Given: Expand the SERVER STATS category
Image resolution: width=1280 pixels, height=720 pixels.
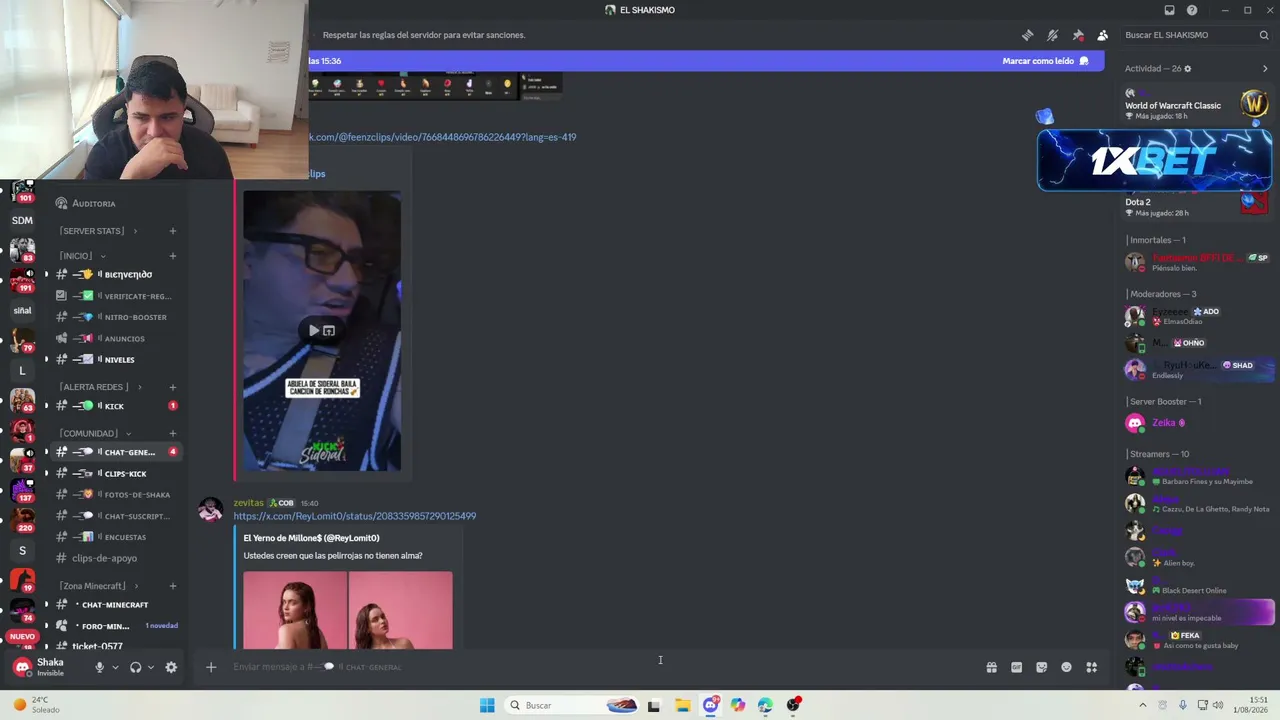Looking at the screenshot, I should click(x=98, y=231).
